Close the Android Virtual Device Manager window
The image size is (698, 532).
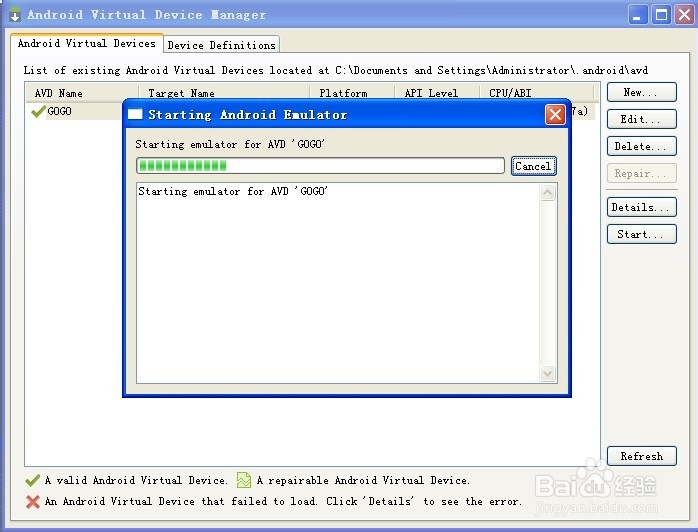685,15
